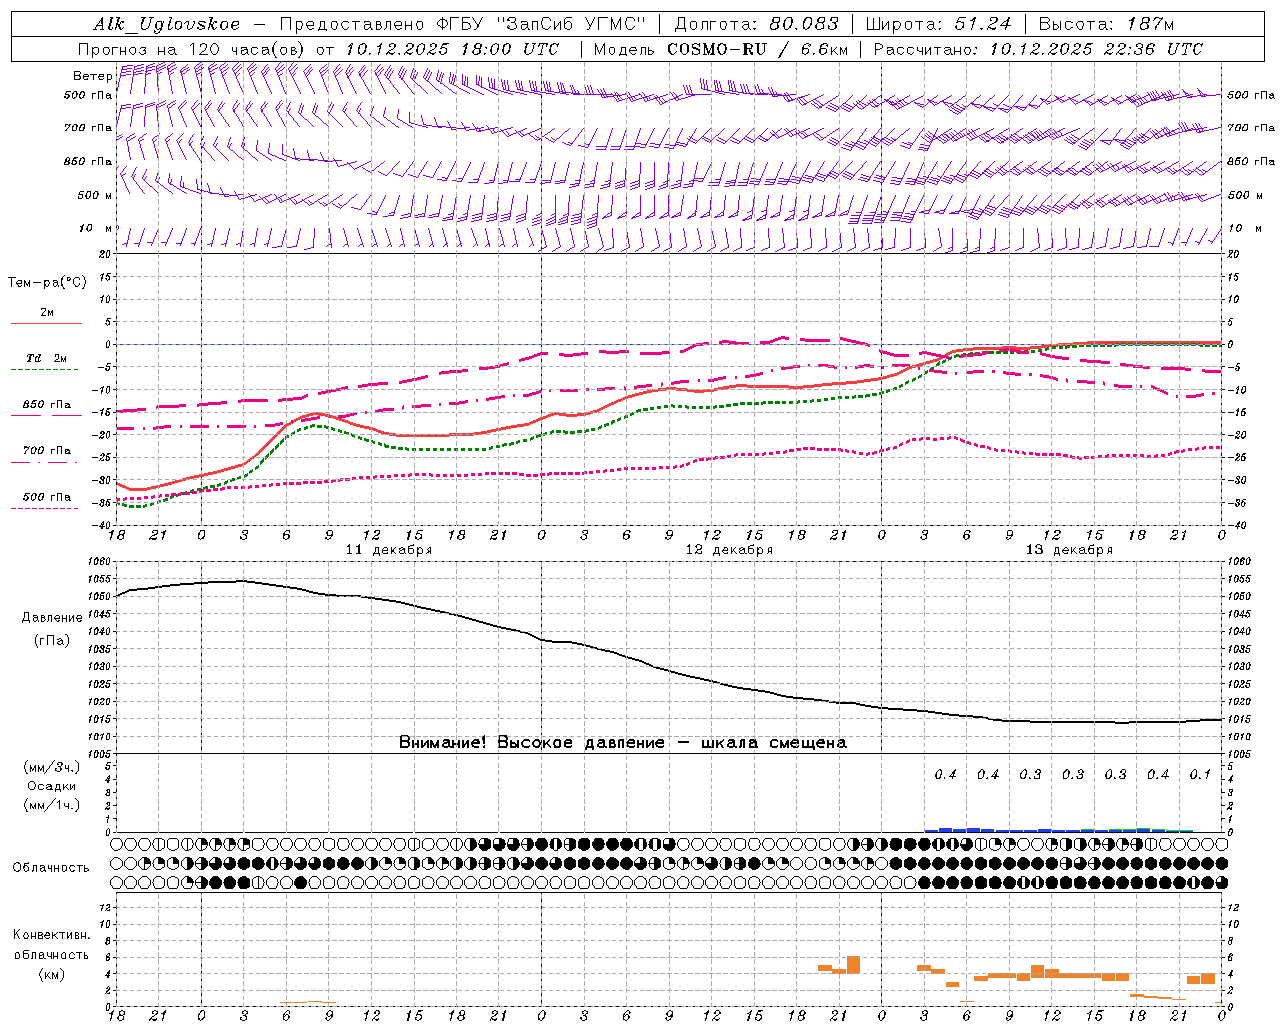1280x1024 pixels.
Task: Click the Давление panel label
Action: click(52, 618)
